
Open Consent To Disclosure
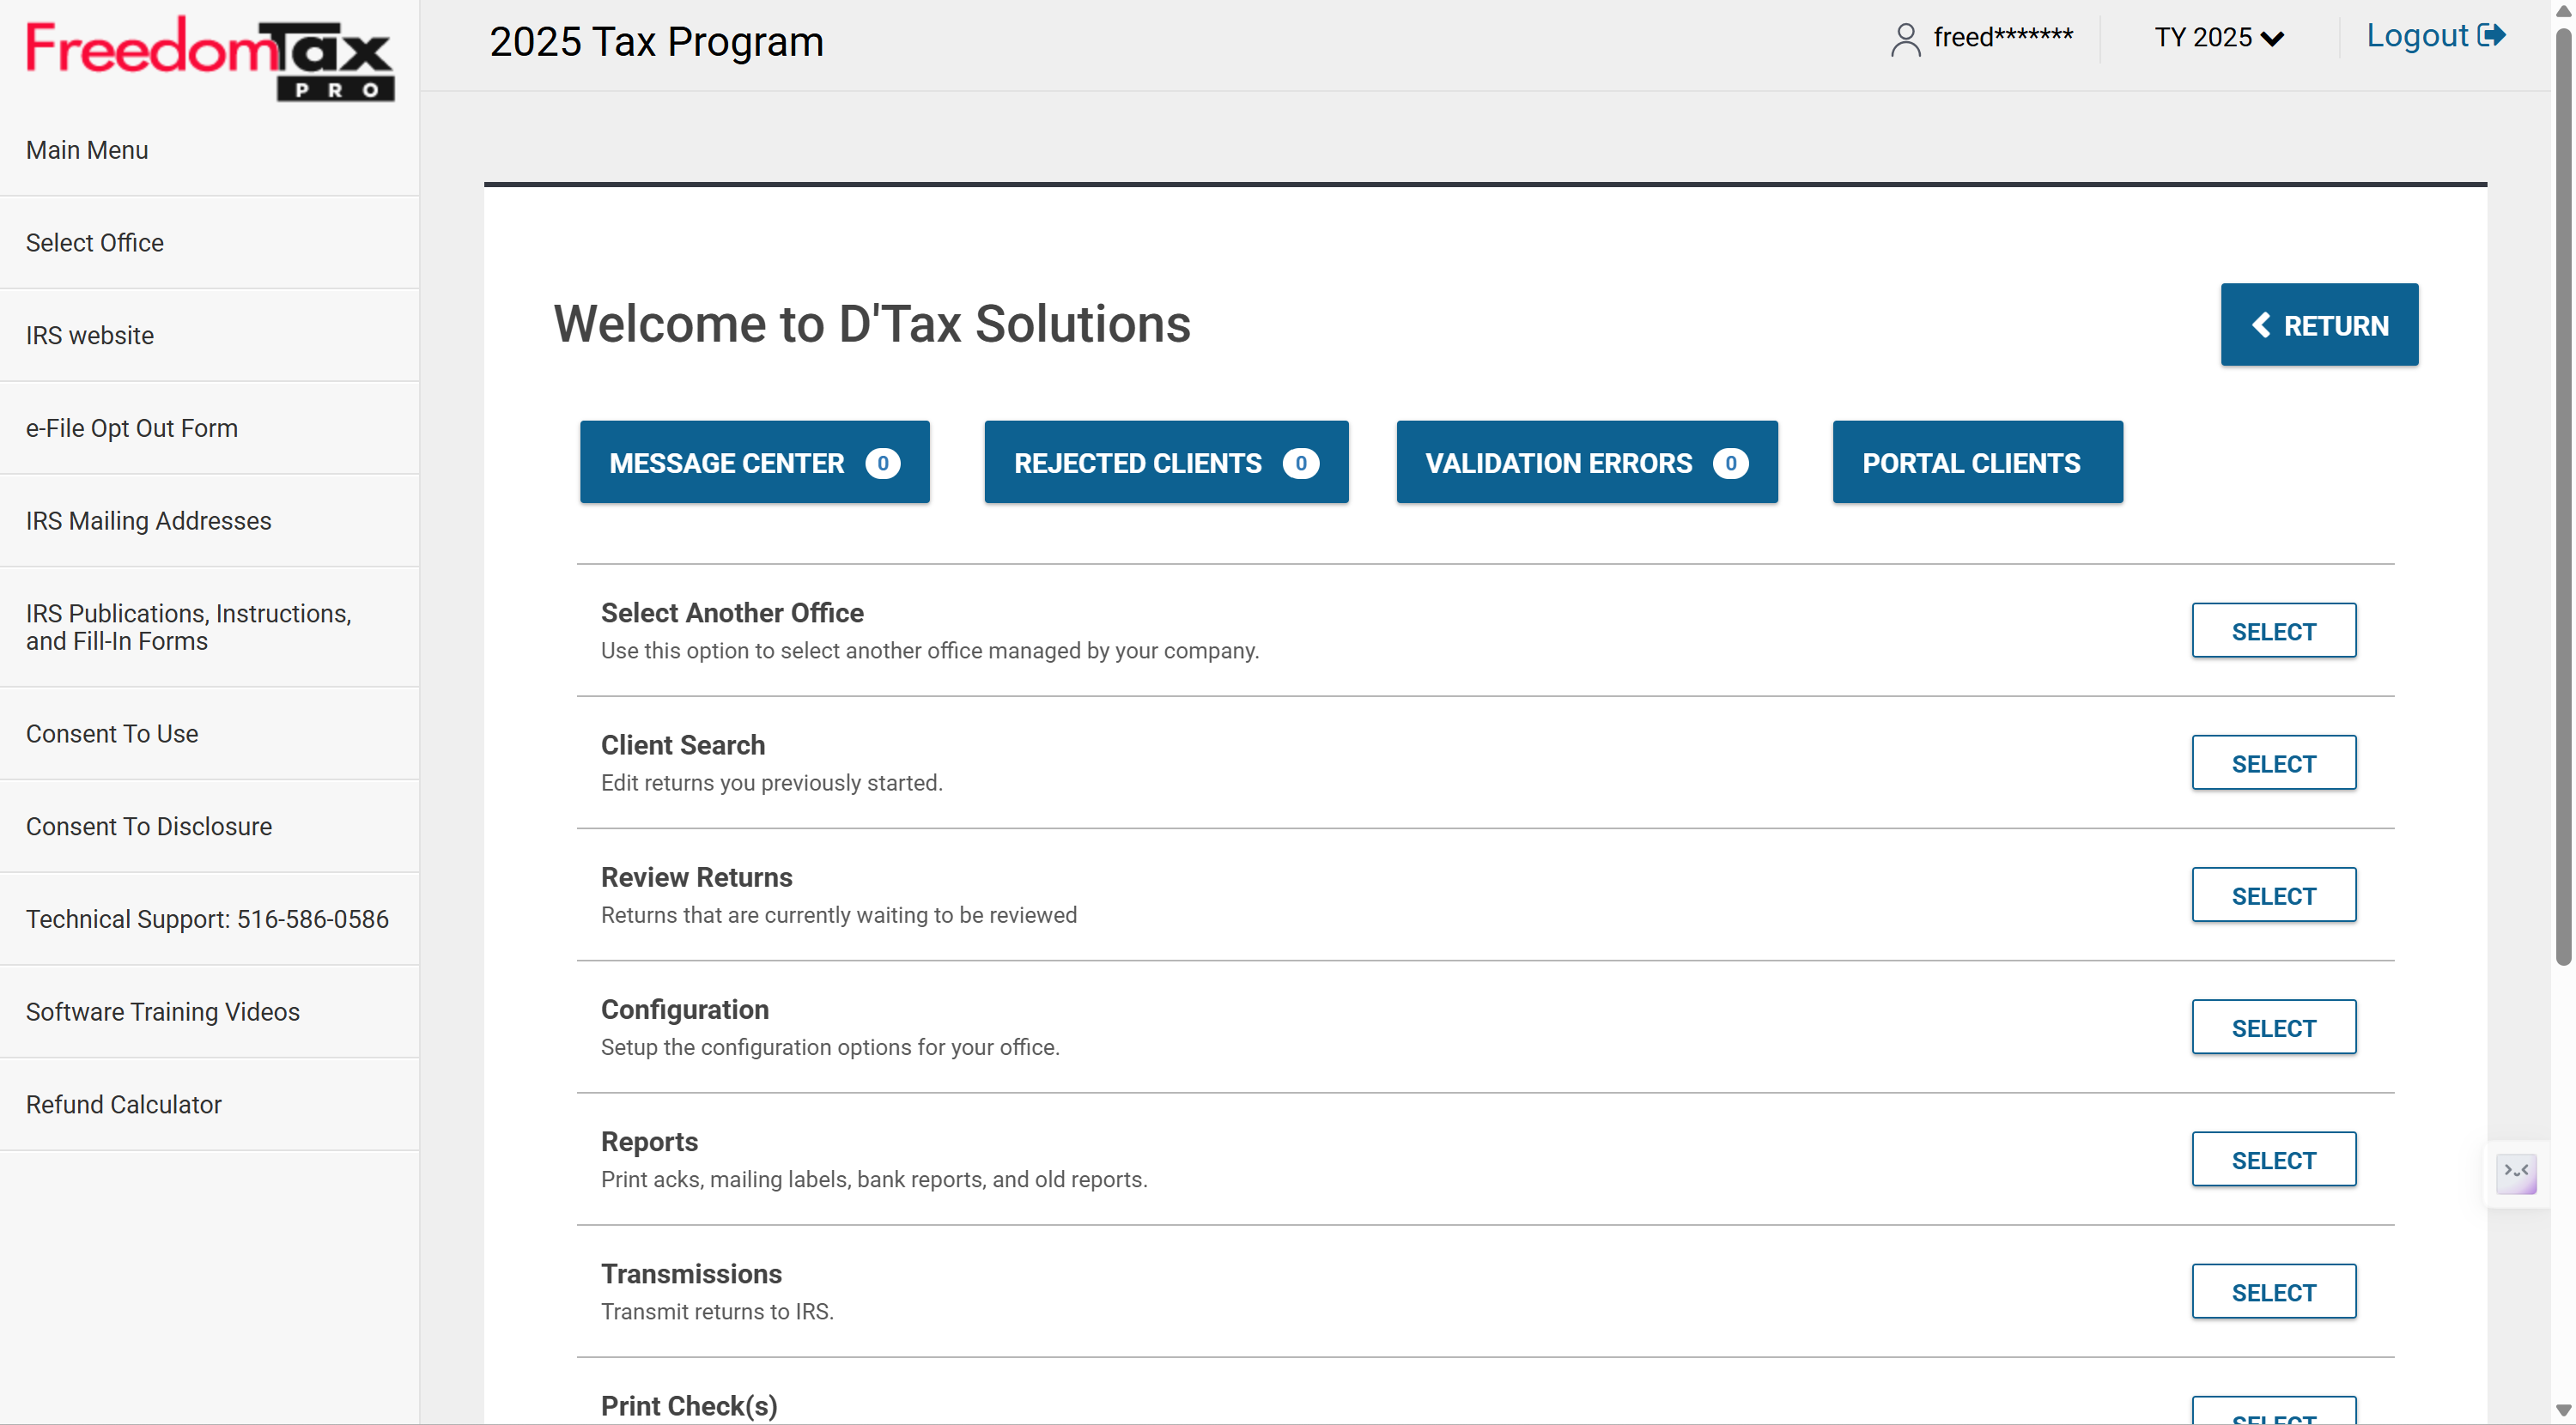pos(210,826)
